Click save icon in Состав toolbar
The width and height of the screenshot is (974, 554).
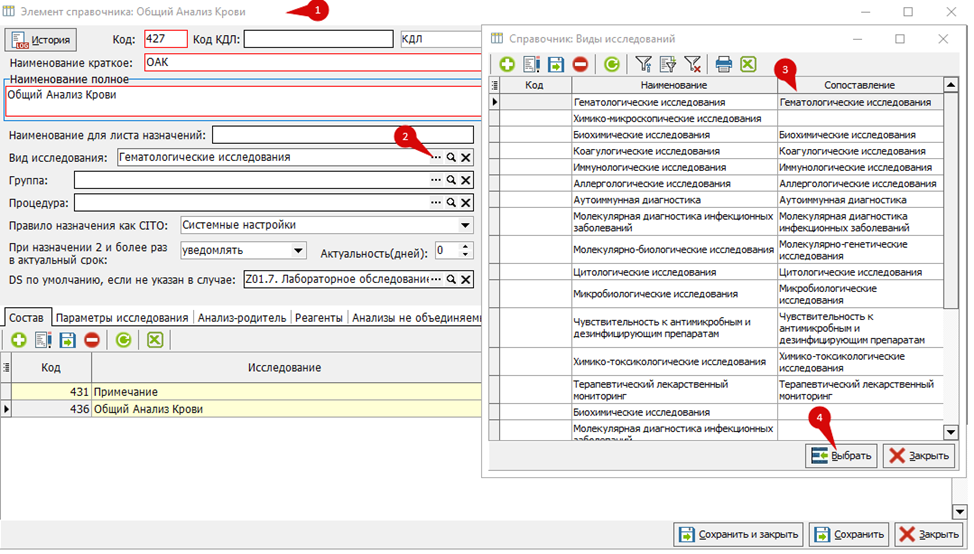point(67,340)
